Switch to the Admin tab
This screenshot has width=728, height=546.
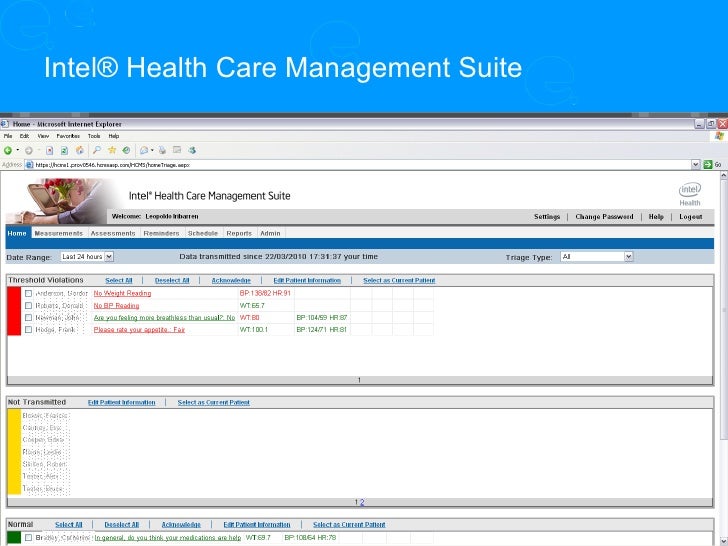point(270,233)
